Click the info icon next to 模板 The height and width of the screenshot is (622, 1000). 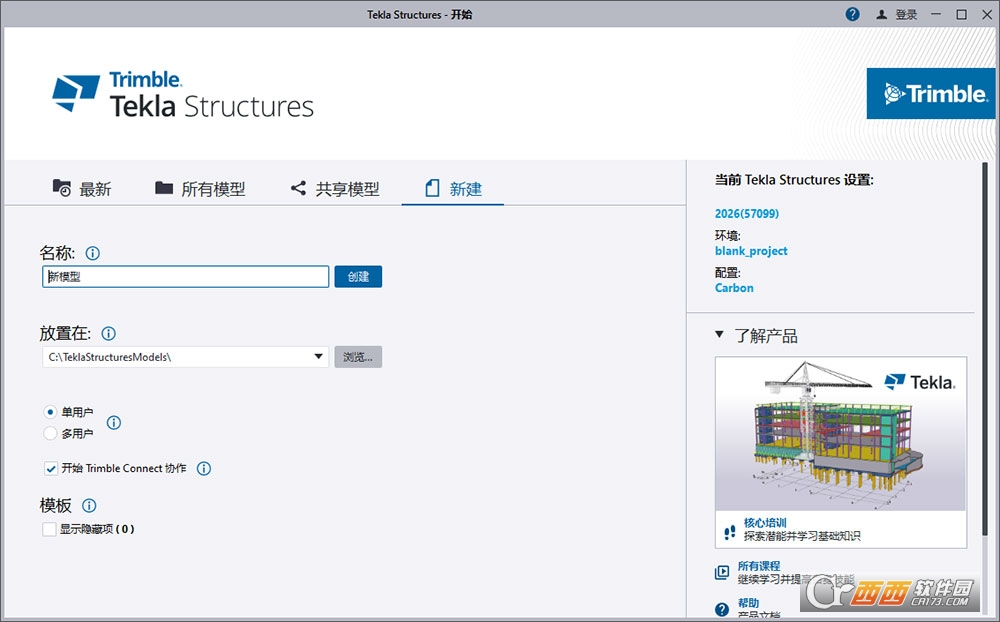(89, 506)
